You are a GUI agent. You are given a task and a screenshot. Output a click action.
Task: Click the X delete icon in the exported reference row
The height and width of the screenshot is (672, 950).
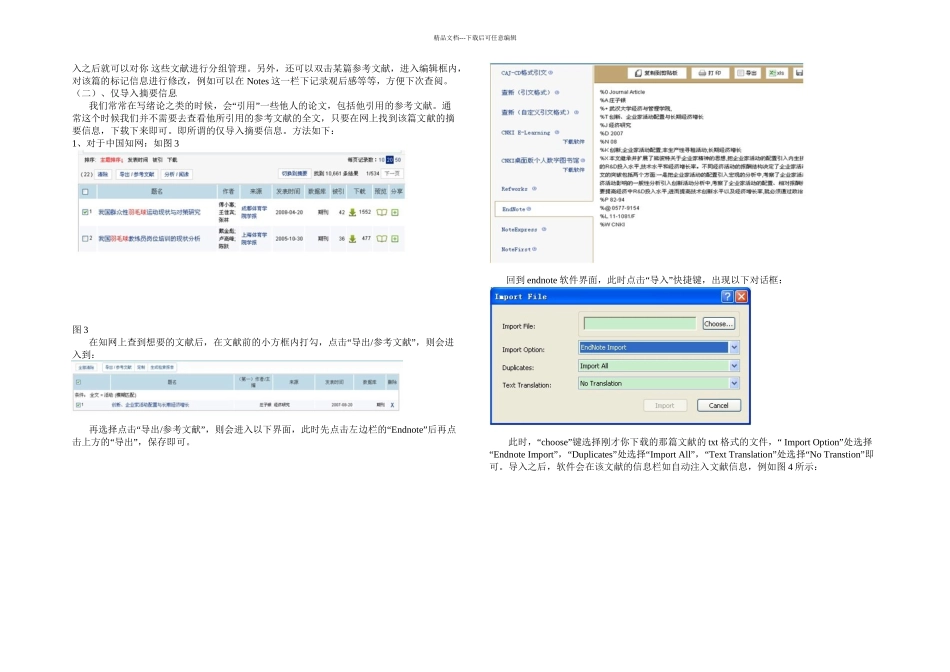coord(392,405)
